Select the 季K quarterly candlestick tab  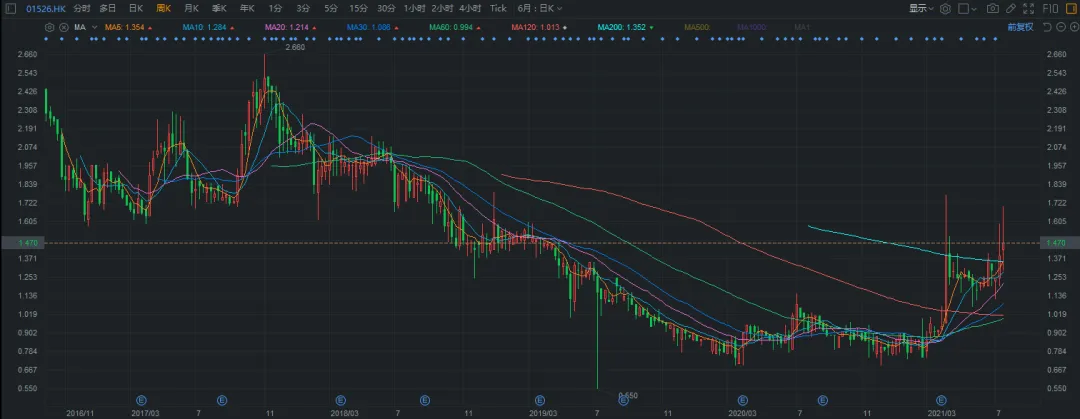tap(219, 8)
